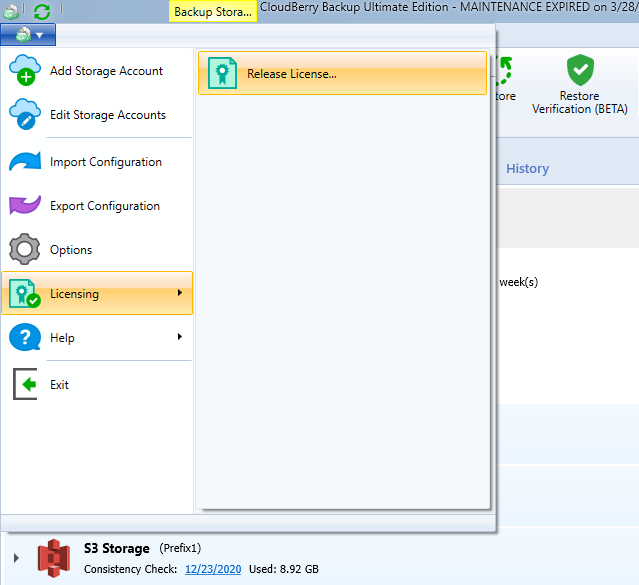The height and width of the screenshot is (585, 639).
Task: Click Used: 8.92 GB text
Action: click(x=284, y=569)
